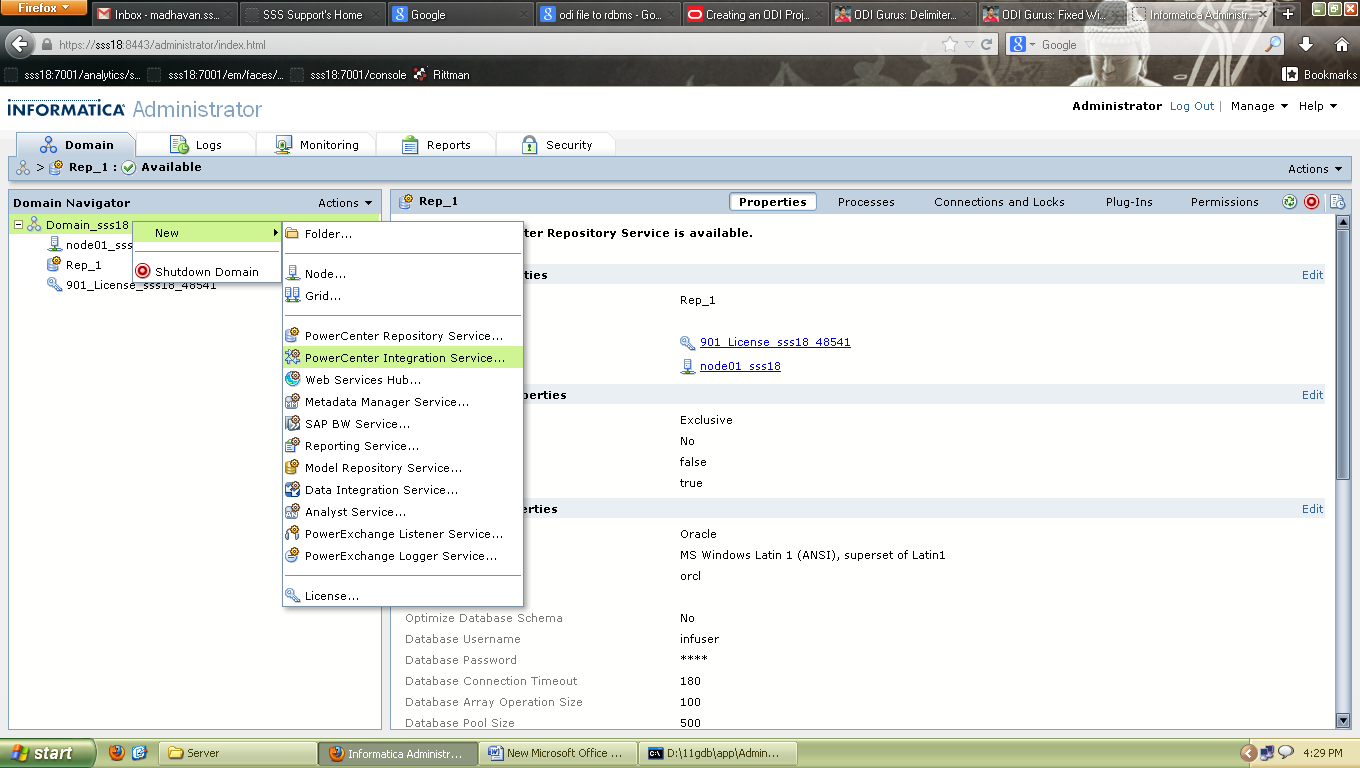Open the Firefox application menu button
Viewport: 1360px width, 768px height.
[43, 8]
